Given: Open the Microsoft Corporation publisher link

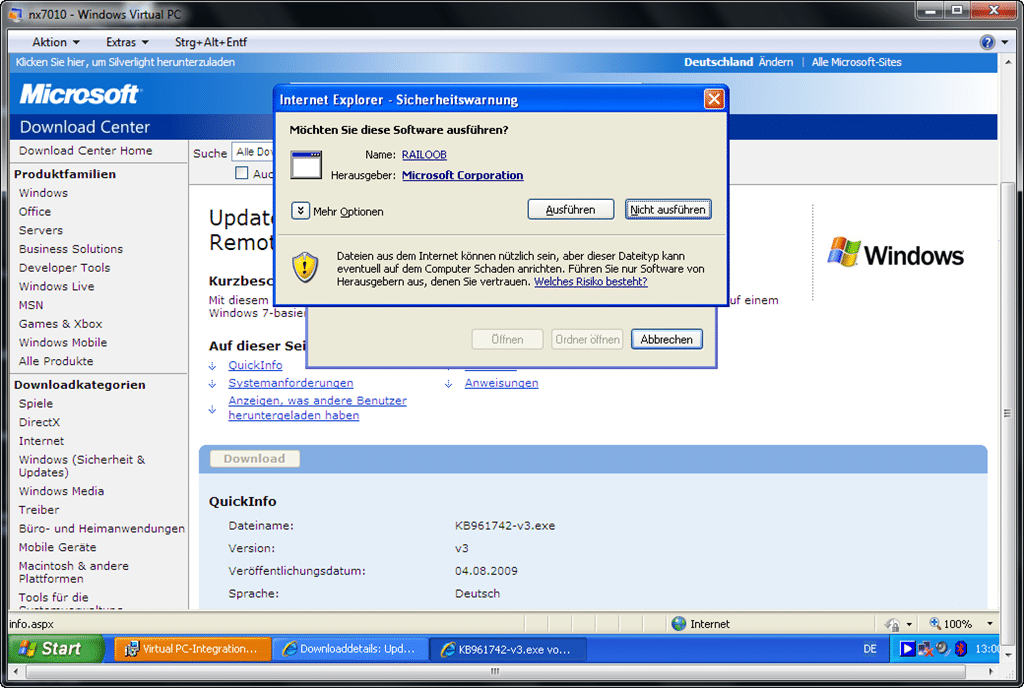Looking at the screenshot, I should [462, 175].
